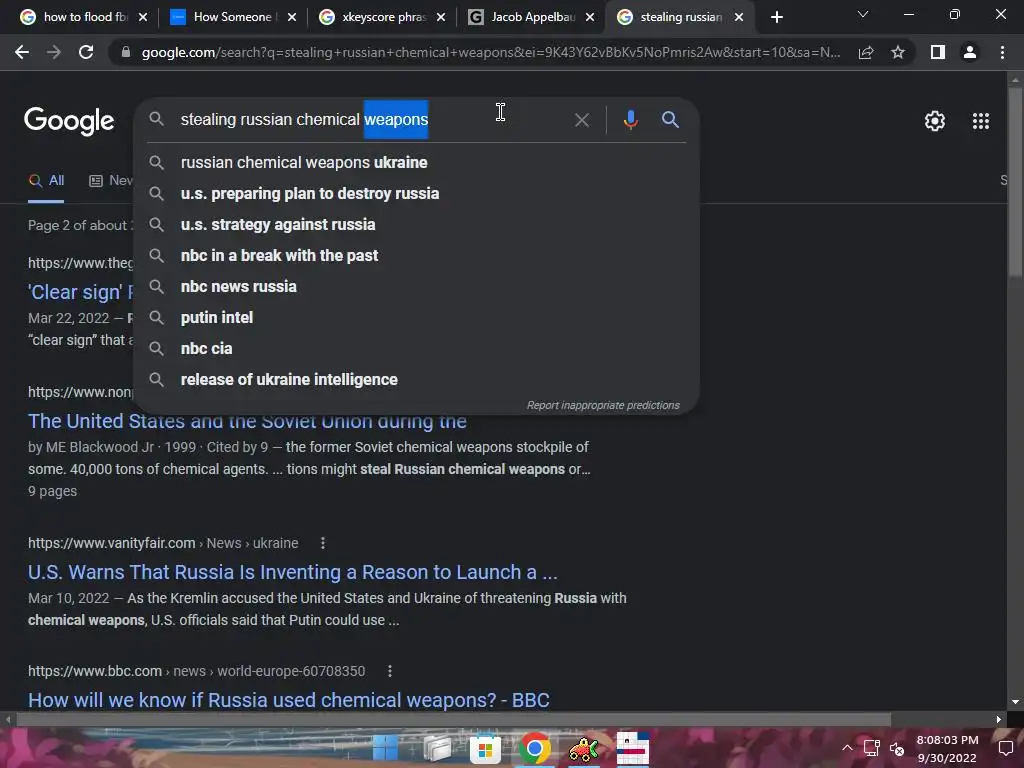
Task: Share this page from the address bar
Action: click(866, 52)
